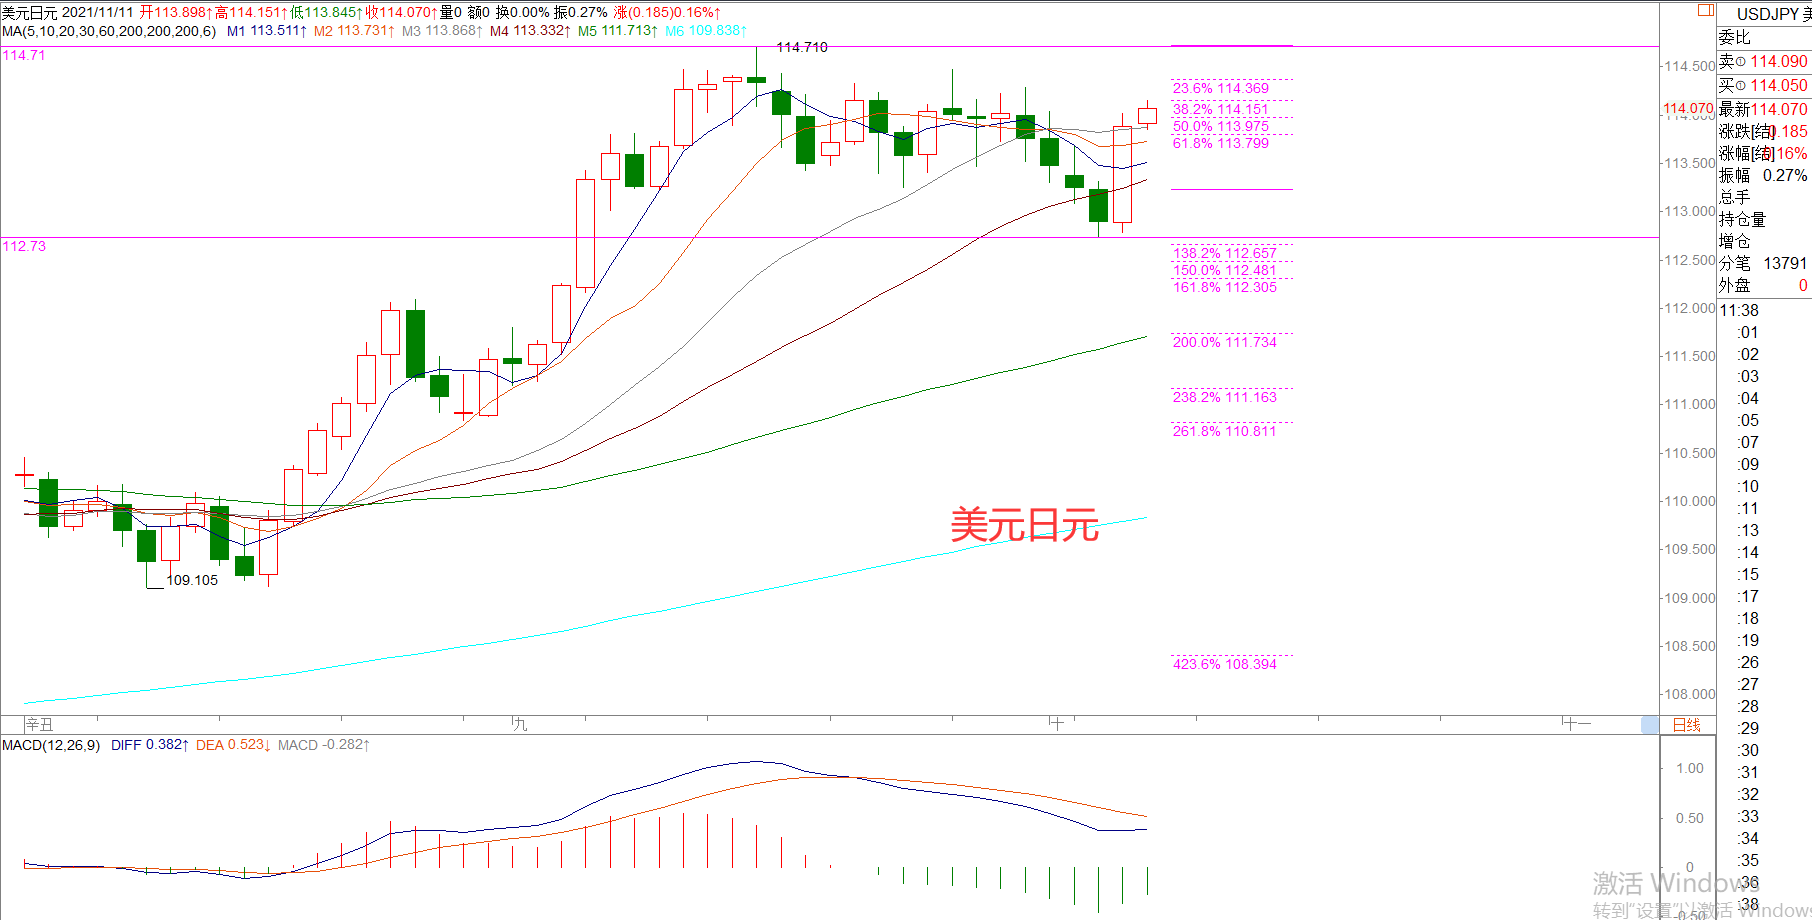Click the 分笔 13791 row
The height and width of the screenshot is (920, 1812).
pyautogui.click(x=1764, y=264)
